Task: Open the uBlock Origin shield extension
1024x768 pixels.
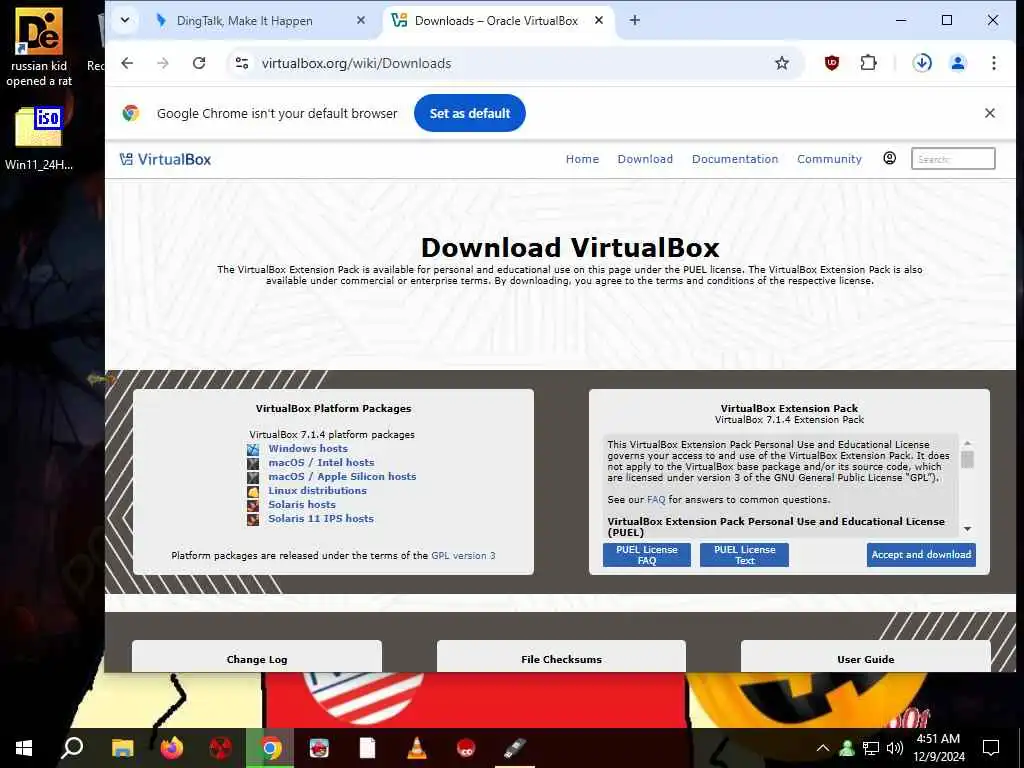Action: [831, 63]
